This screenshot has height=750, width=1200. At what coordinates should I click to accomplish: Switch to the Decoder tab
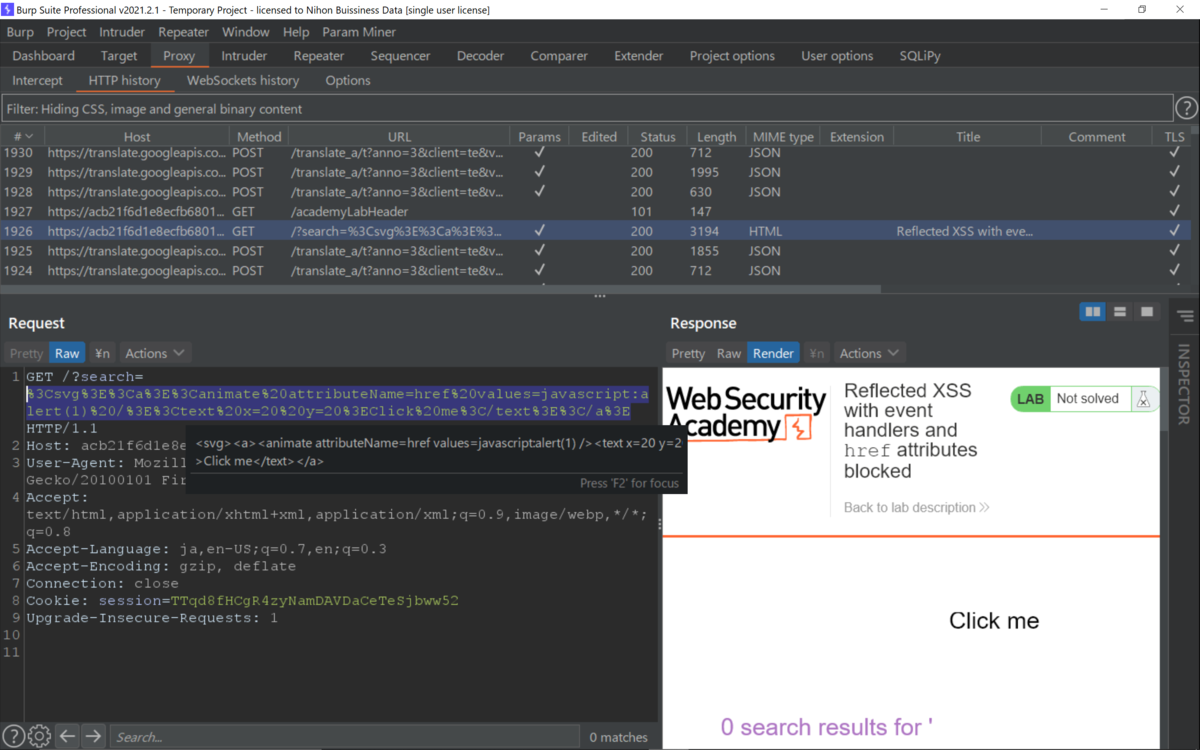coord(481,56)
